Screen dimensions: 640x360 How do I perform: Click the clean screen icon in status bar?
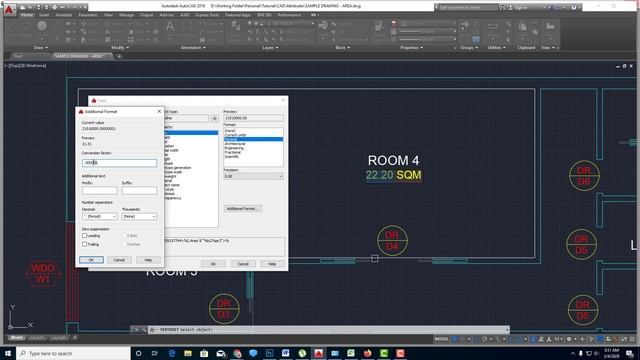pyautogui.click(x=624, y=339)
